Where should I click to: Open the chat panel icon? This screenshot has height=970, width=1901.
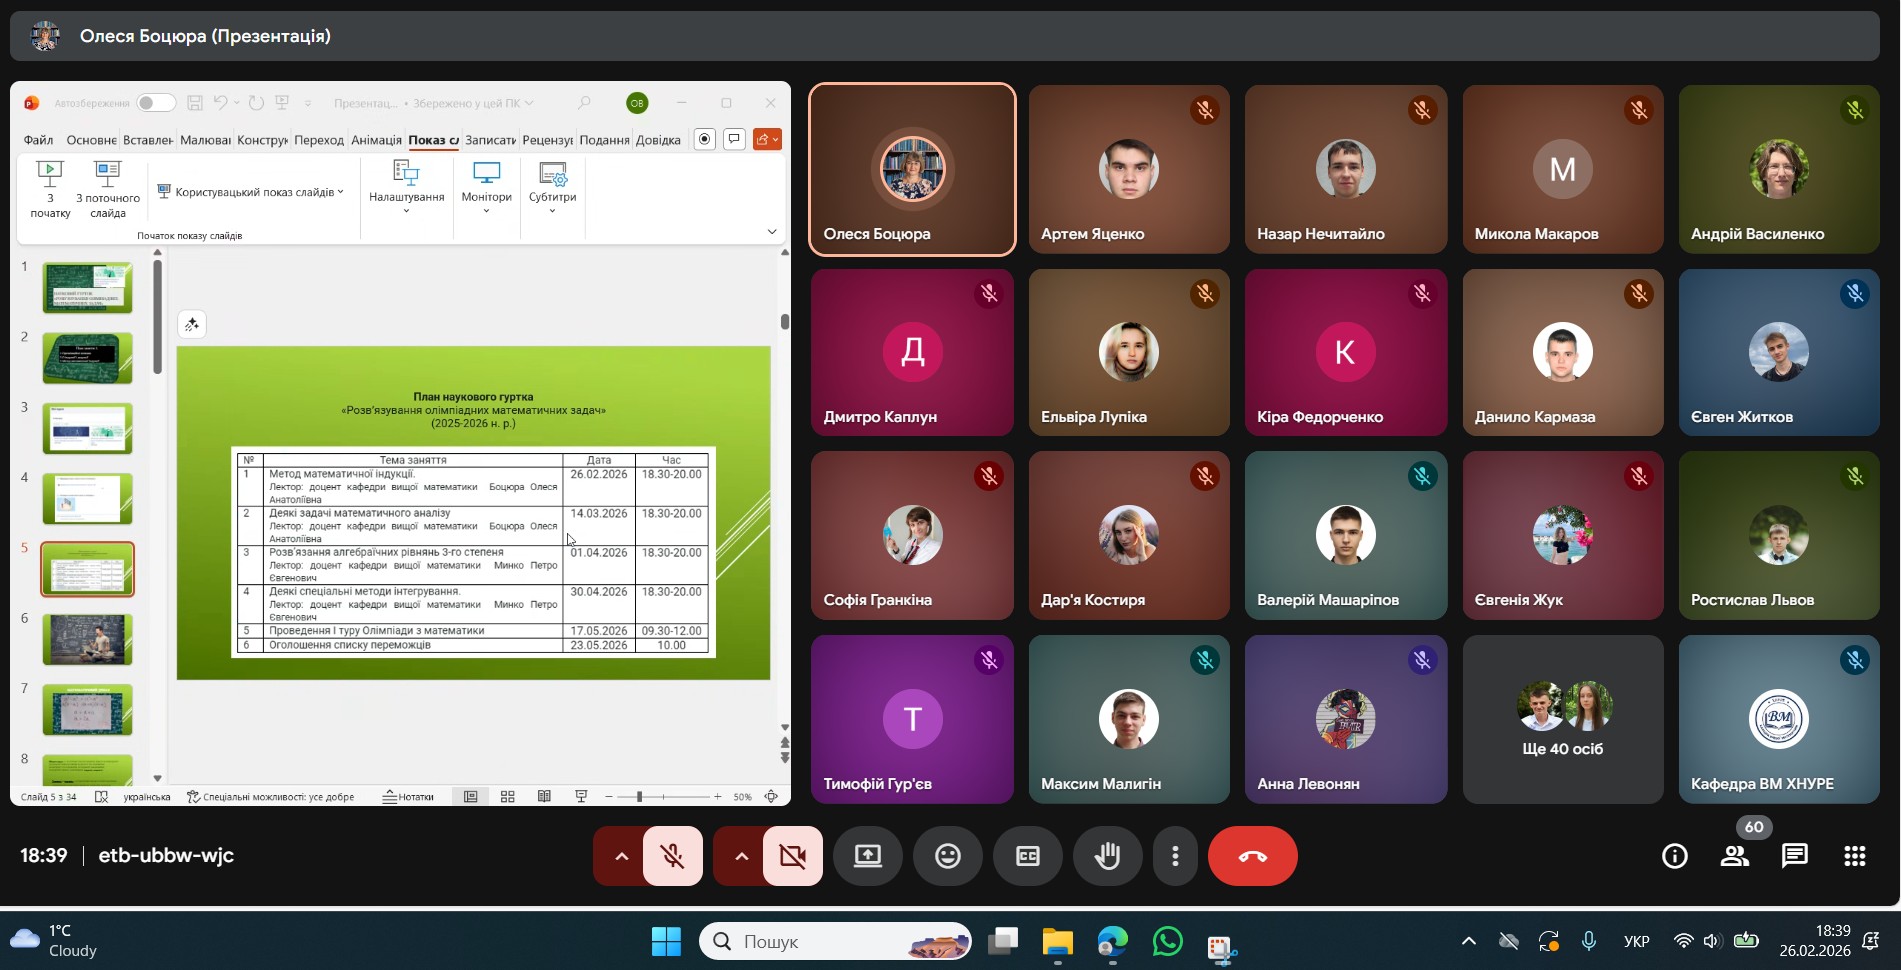1795,856
